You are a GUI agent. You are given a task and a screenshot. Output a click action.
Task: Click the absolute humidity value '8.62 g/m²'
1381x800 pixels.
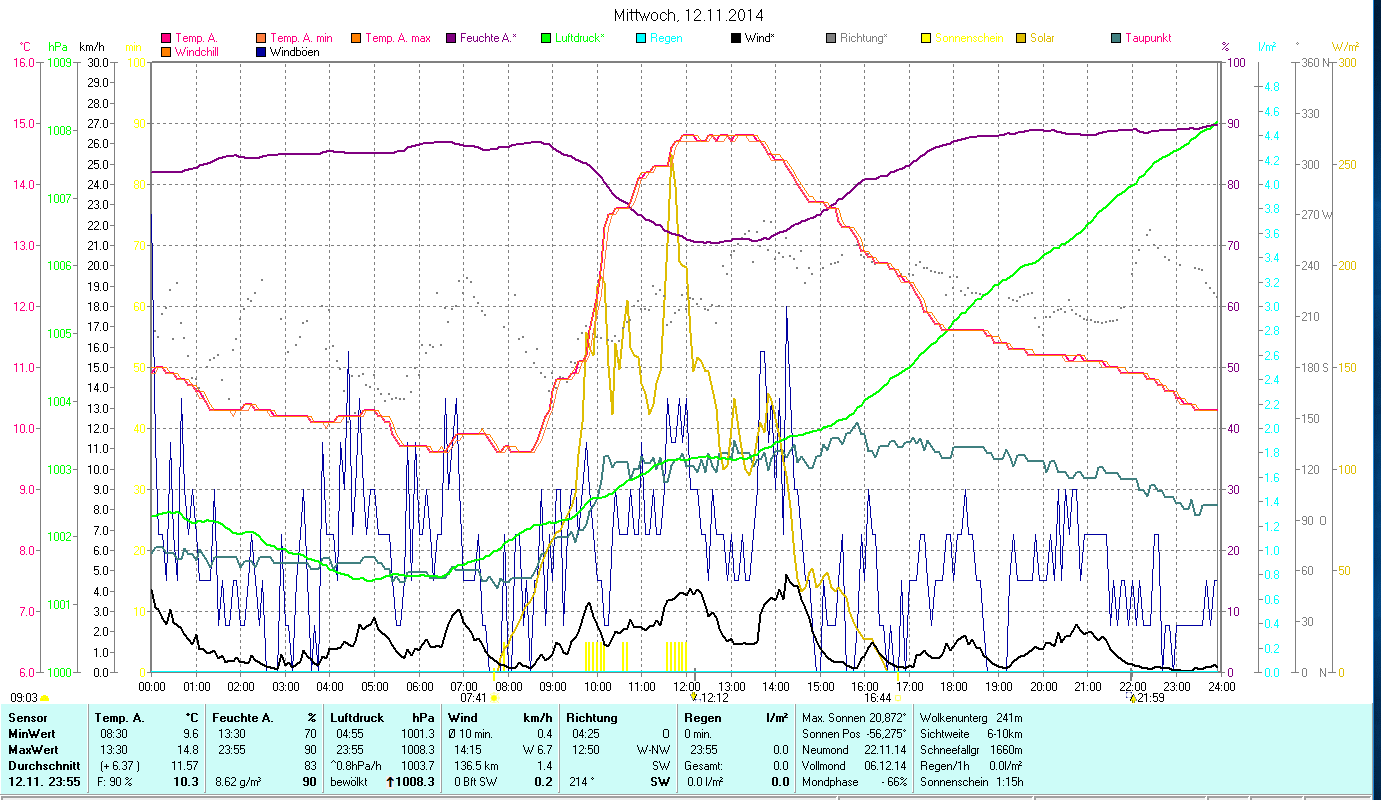tap(239, 782)
